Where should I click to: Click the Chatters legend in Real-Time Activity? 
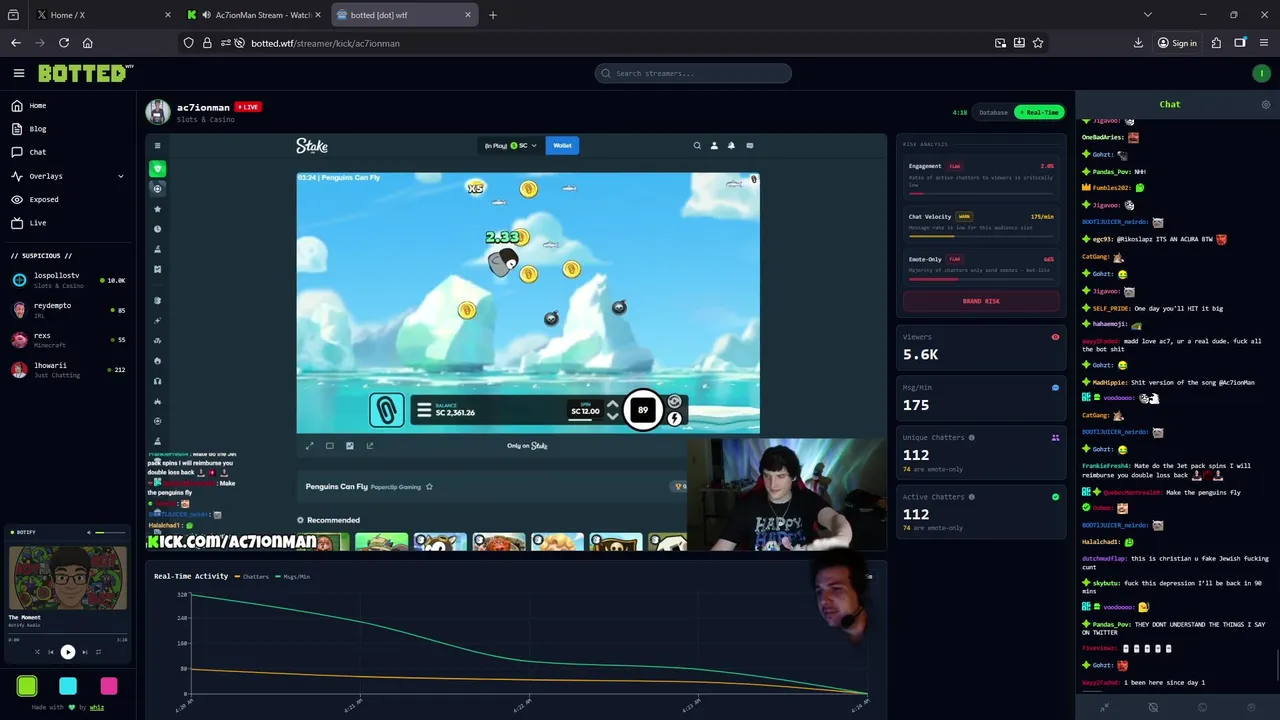click(x=251, y=576)
